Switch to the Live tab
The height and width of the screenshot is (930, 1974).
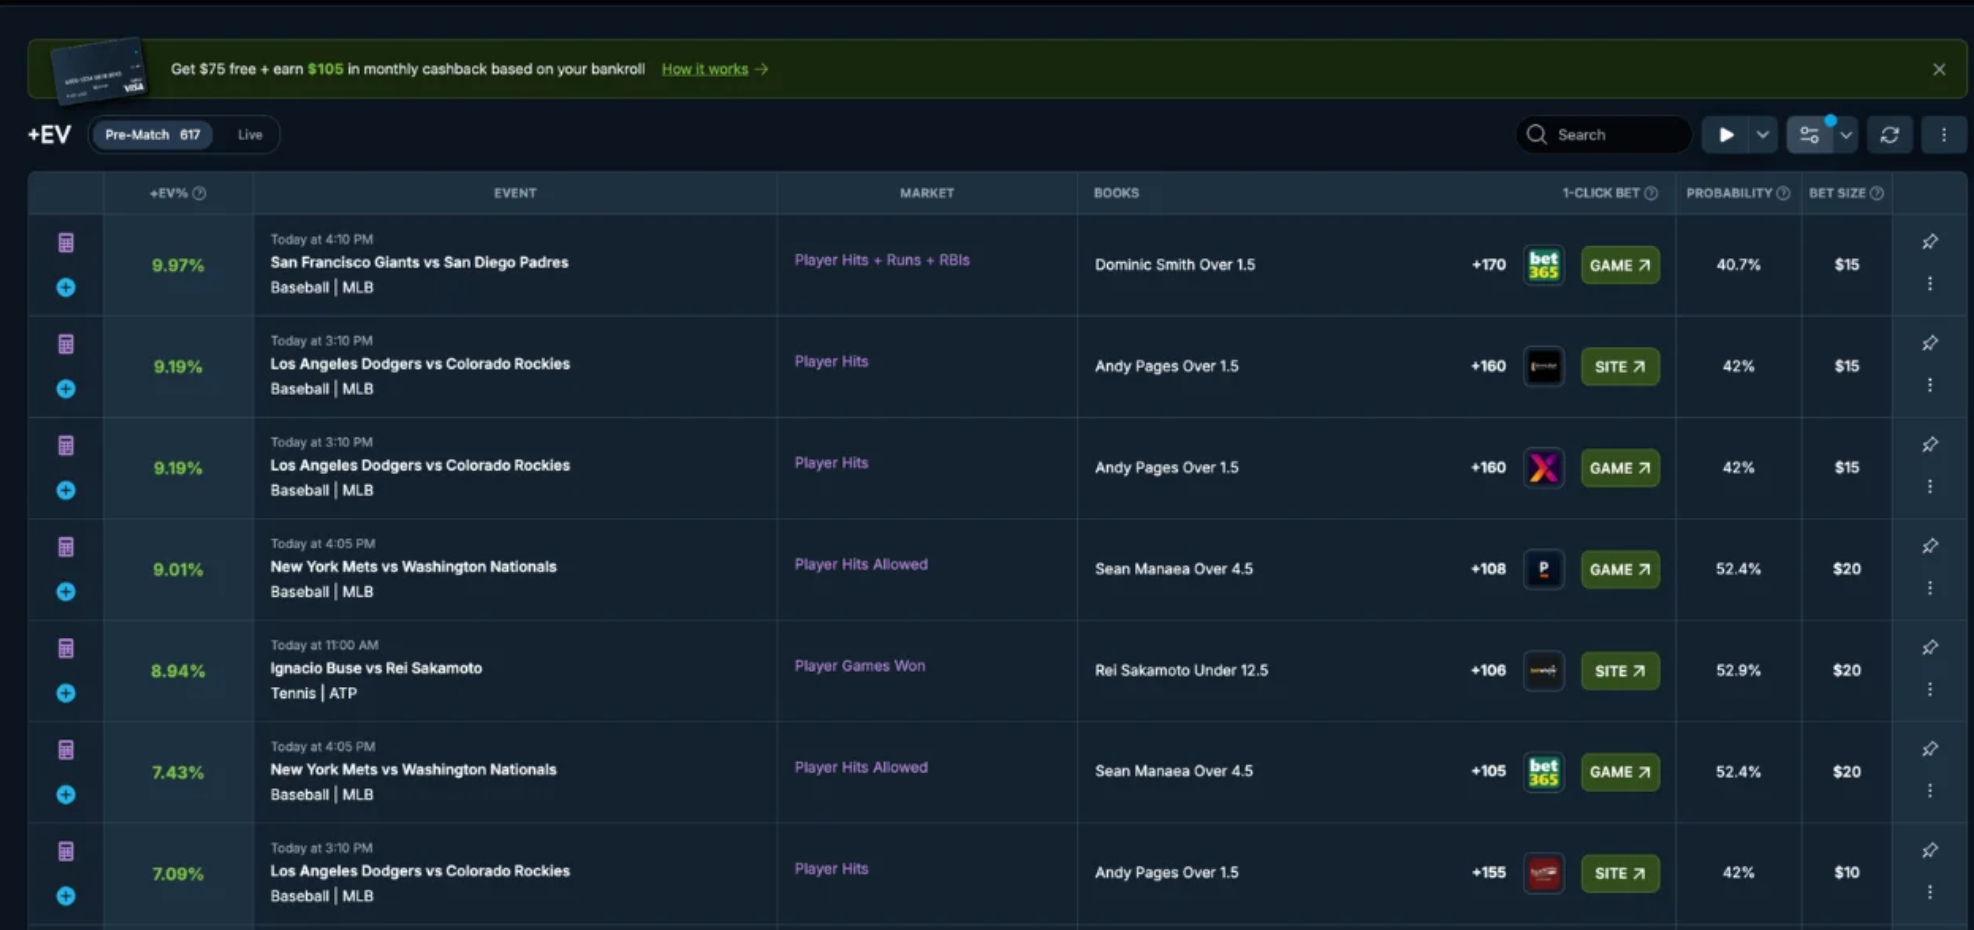(250, 135)
